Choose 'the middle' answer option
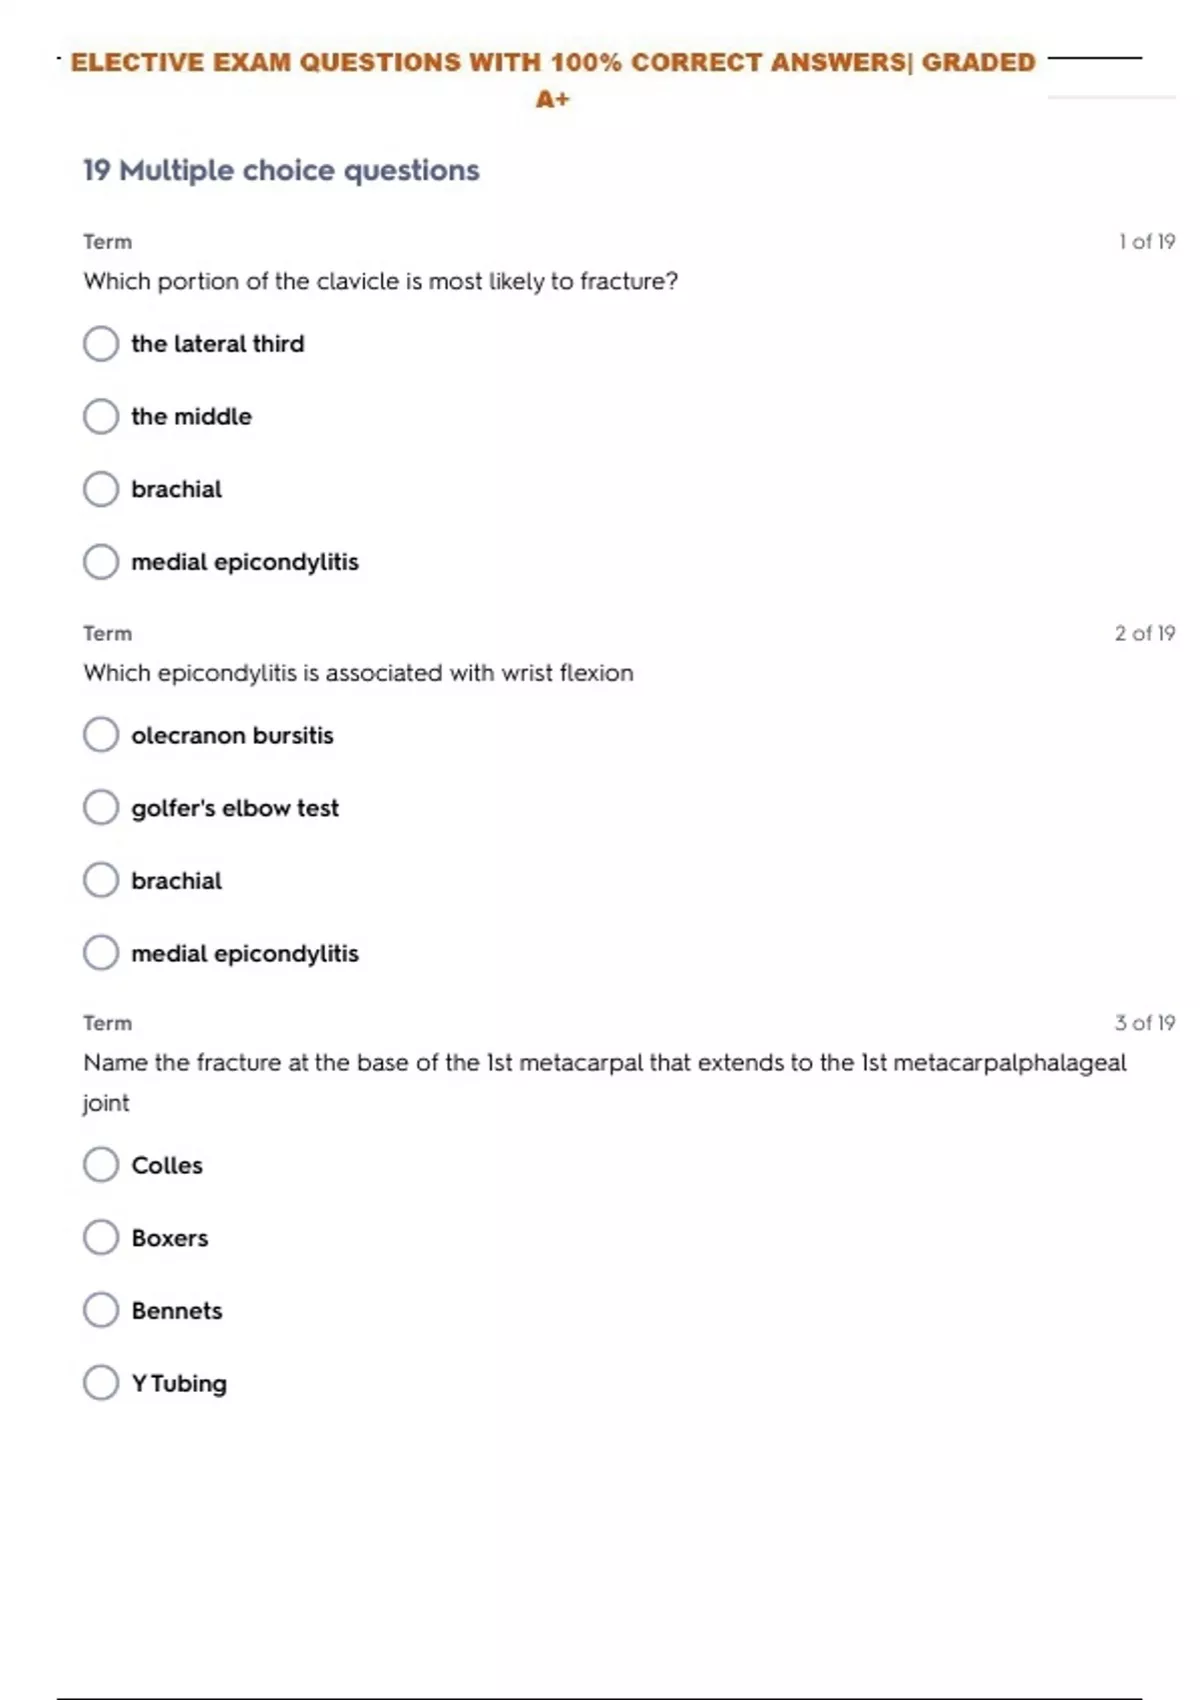 [x=101, y=417]
